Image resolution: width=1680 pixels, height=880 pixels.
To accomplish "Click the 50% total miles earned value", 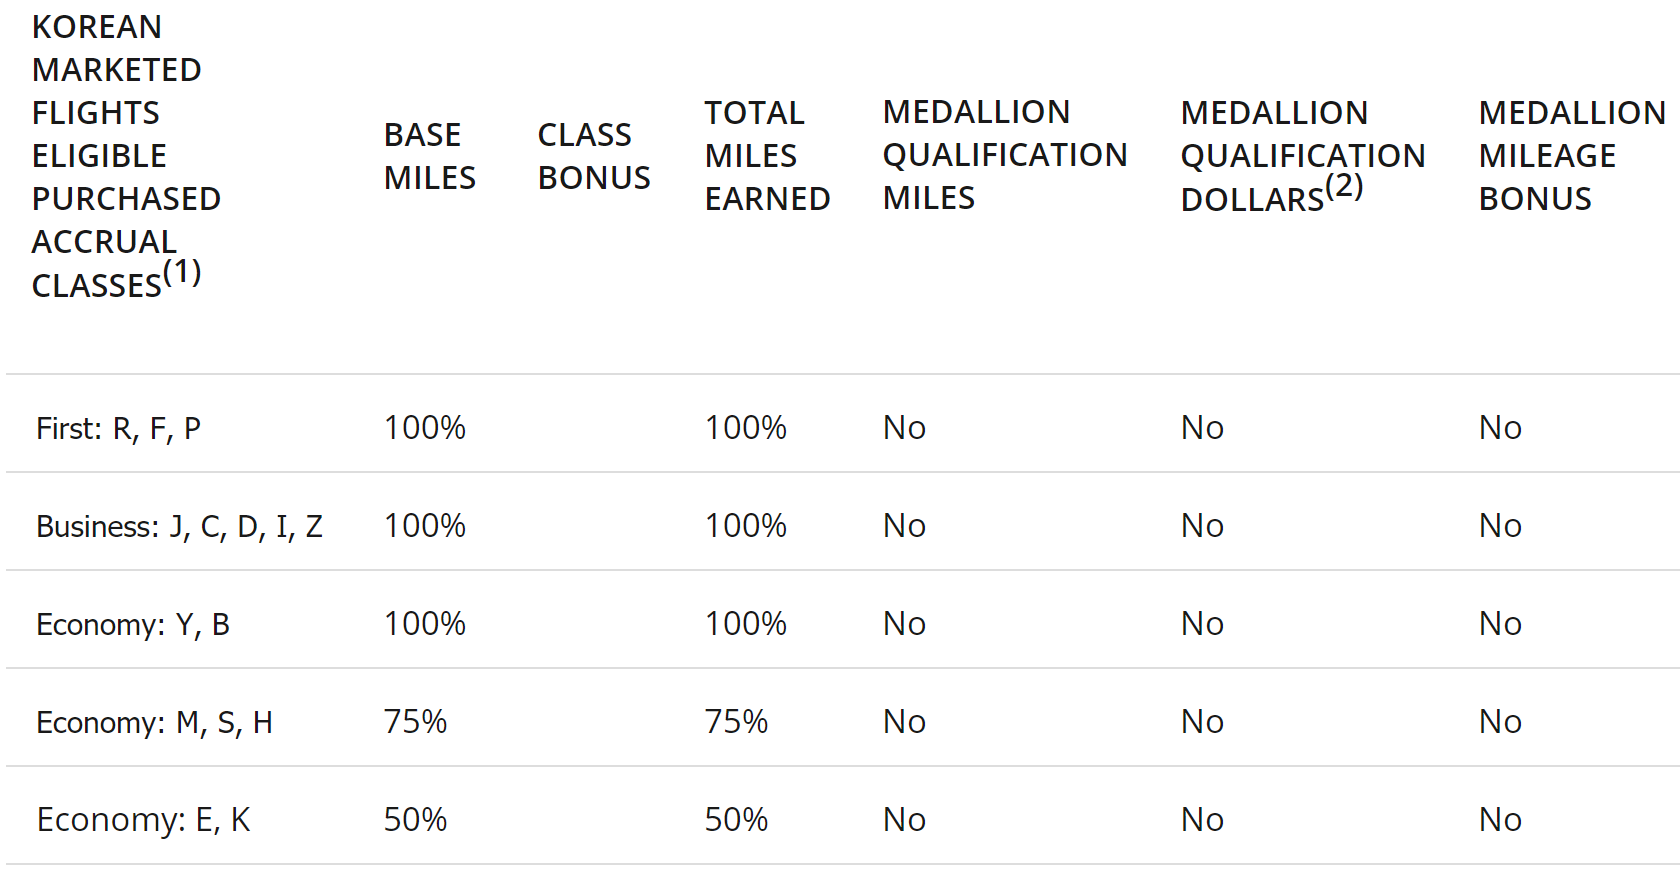I will (x=736, y=820).
